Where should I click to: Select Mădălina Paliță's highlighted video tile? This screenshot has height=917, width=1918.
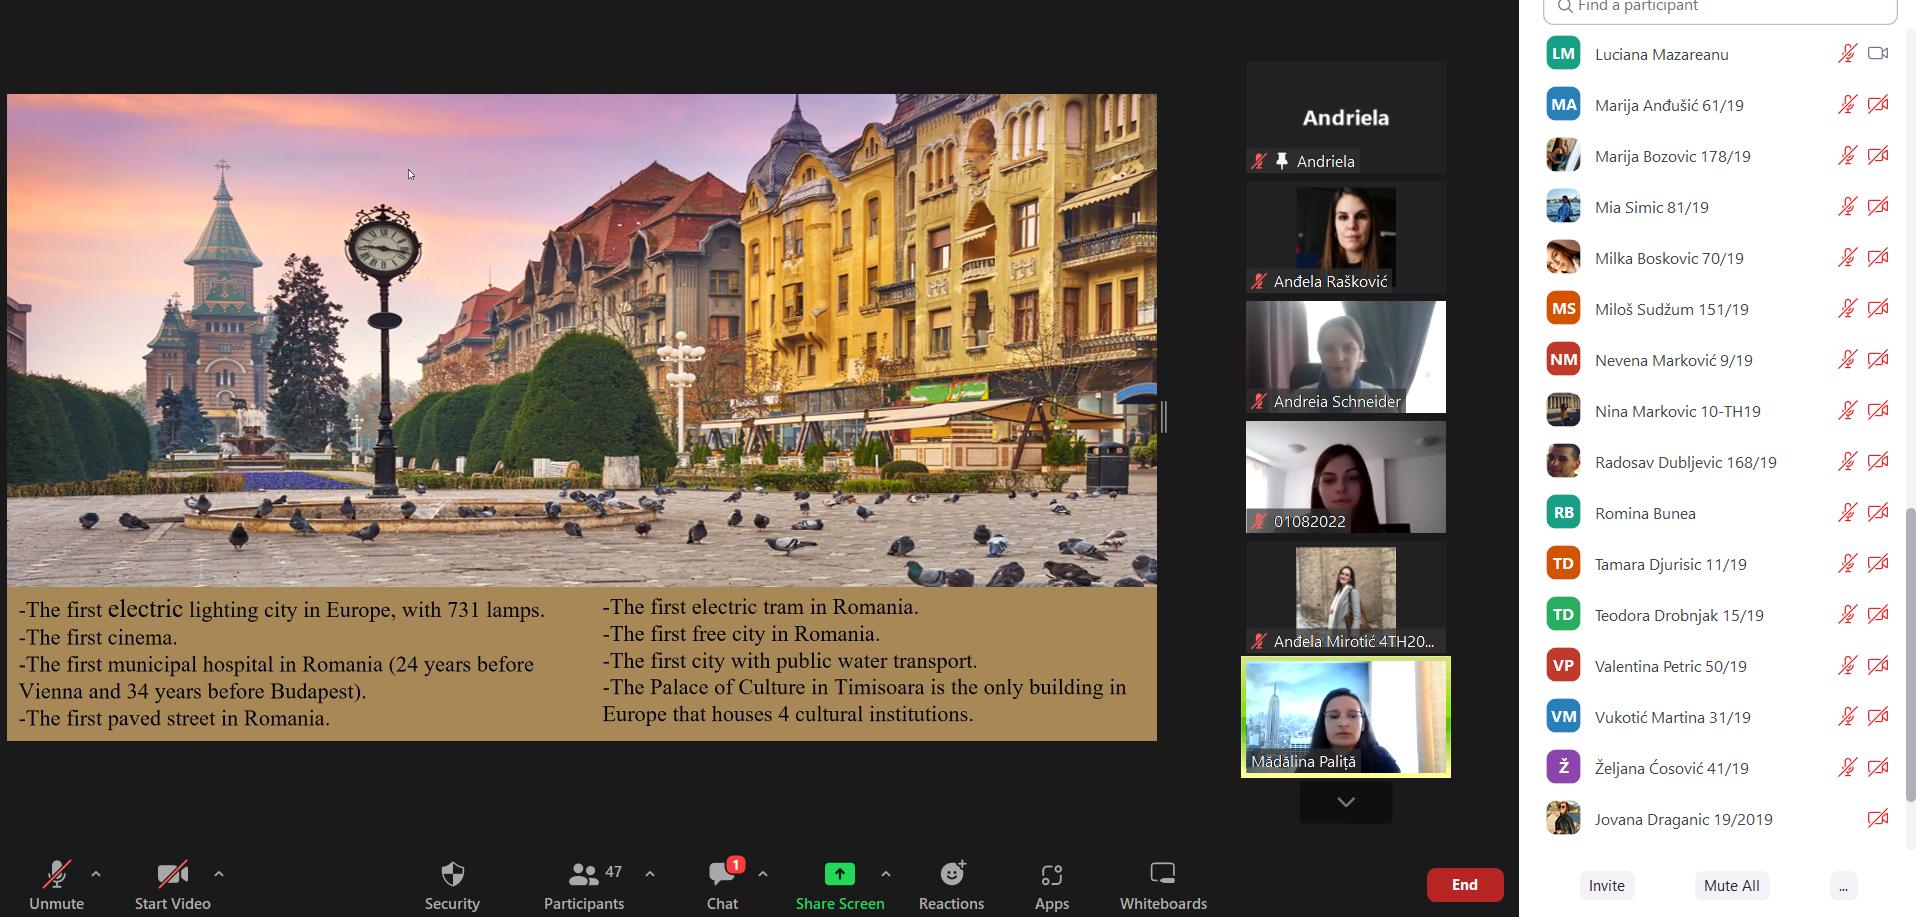coord(1346,717)
